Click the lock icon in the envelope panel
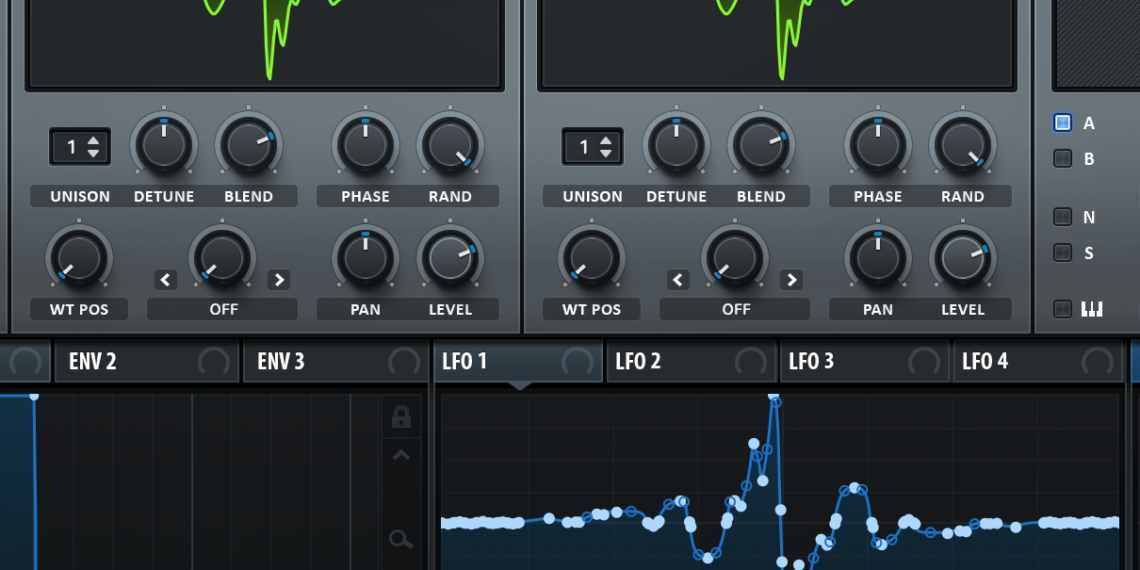This screenshot has height=570, width=1140. pyautogui.click(x=401, y=417)
